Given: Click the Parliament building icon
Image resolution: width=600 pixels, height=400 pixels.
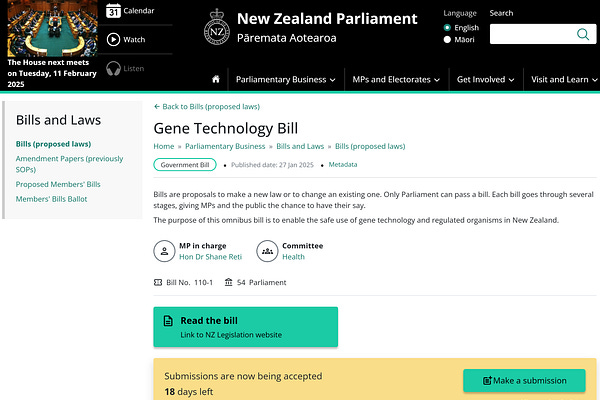Looking at the screenshot, I should coord(228,282).
